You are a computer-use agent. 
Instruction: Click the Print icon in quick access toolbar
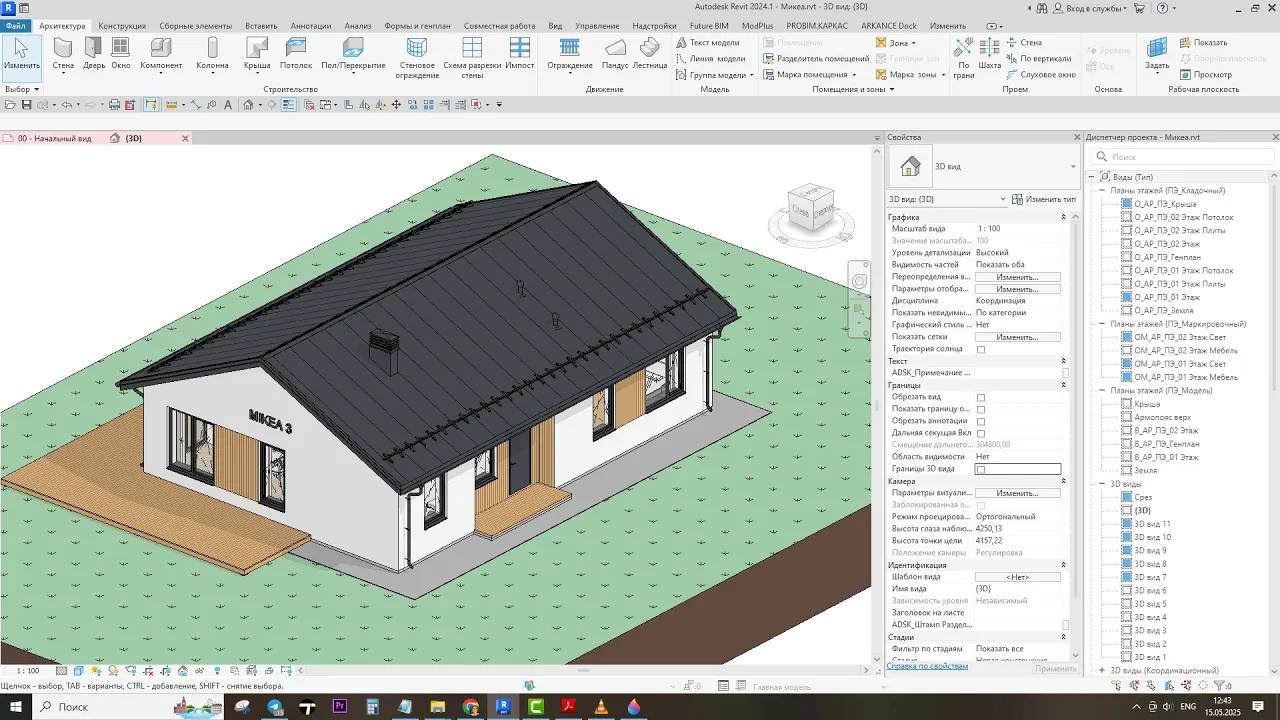[114, 105]
